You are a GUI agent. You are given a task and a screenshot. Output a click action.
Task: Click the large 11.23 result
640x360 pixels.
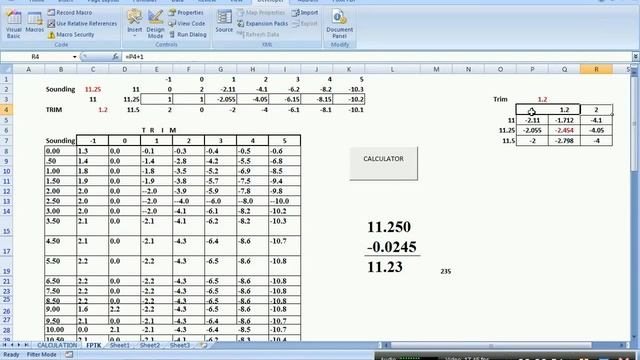point(385,267)
